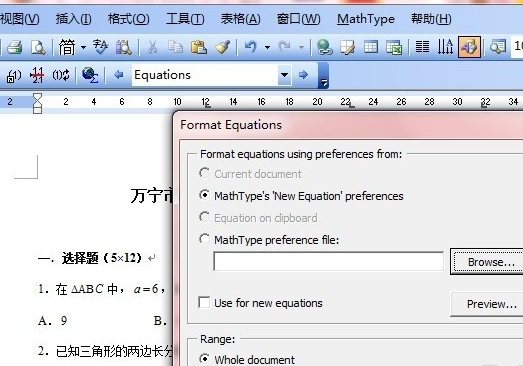Click the previous equation left arrow
Viewport: 523px width, 366px height.
(118, 75)
